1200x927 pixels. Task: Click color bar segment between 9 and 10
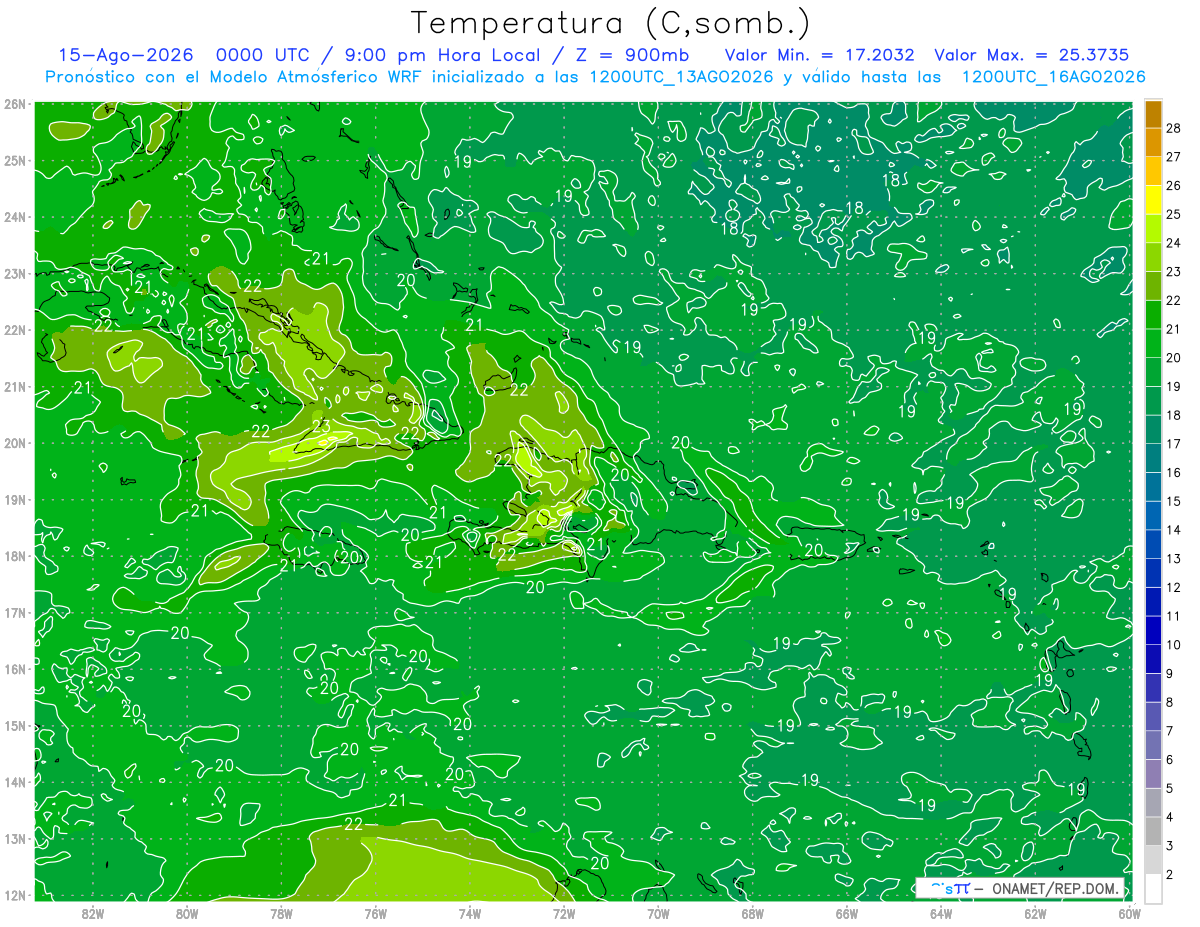[x=1153, y=659]
